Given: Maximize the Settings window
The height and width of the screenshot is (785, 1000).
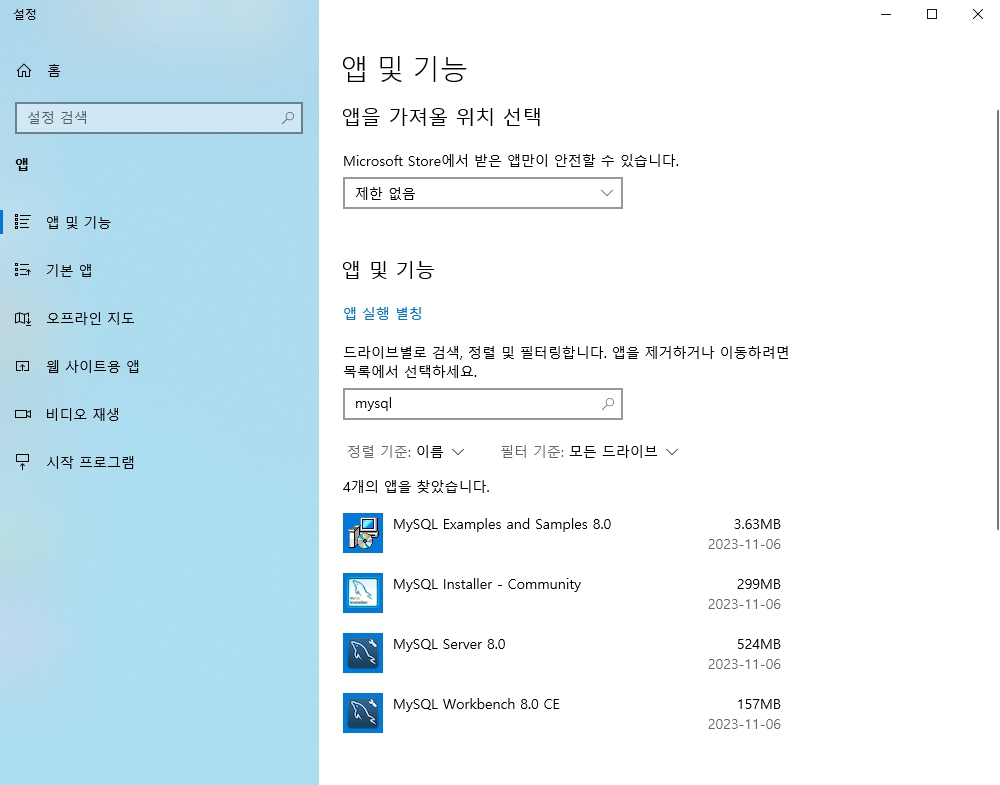Looking at the screenshot, I should click(x=932, y=14).
